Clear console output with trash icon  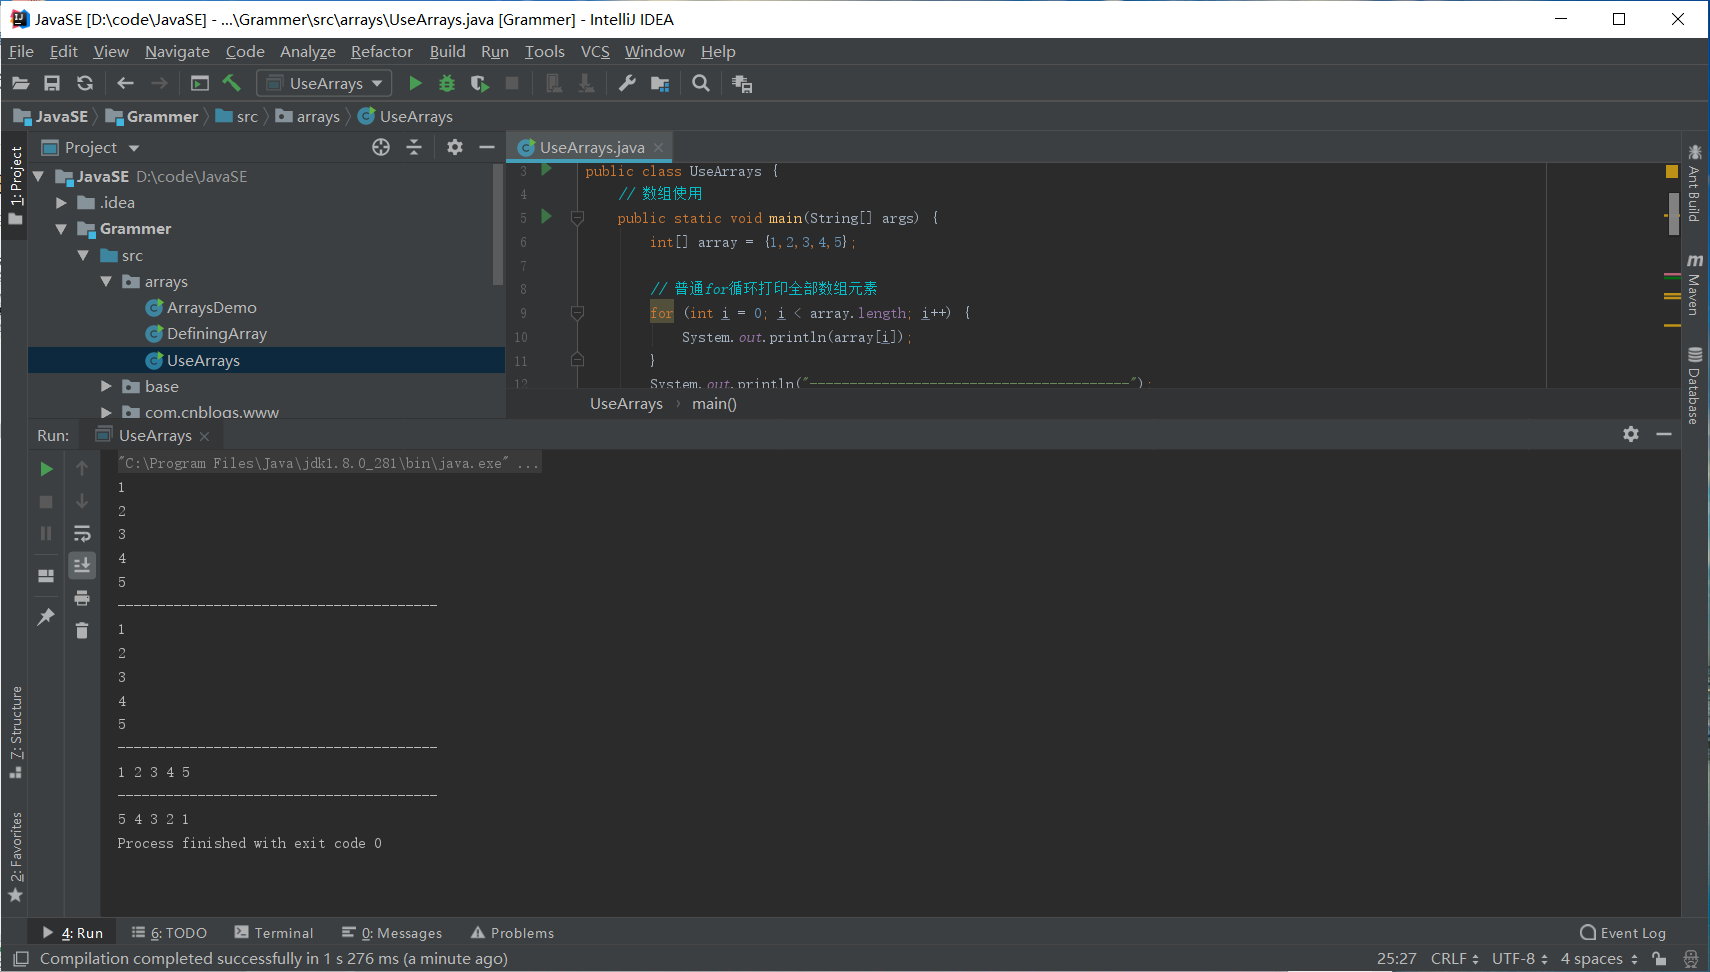(x=82, y=630)
